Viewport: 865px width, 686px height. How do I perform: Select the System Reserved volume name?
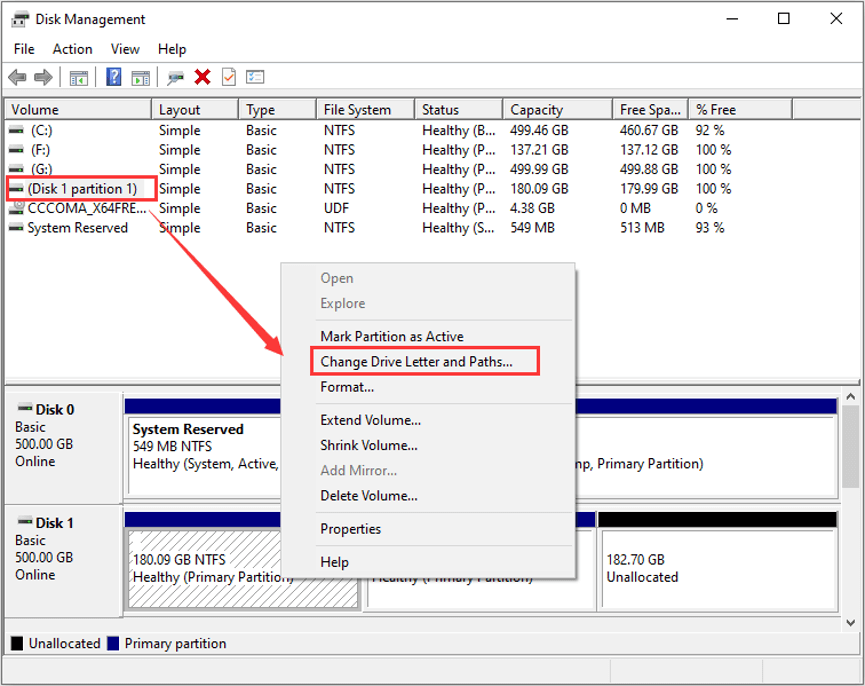(78, 228)
